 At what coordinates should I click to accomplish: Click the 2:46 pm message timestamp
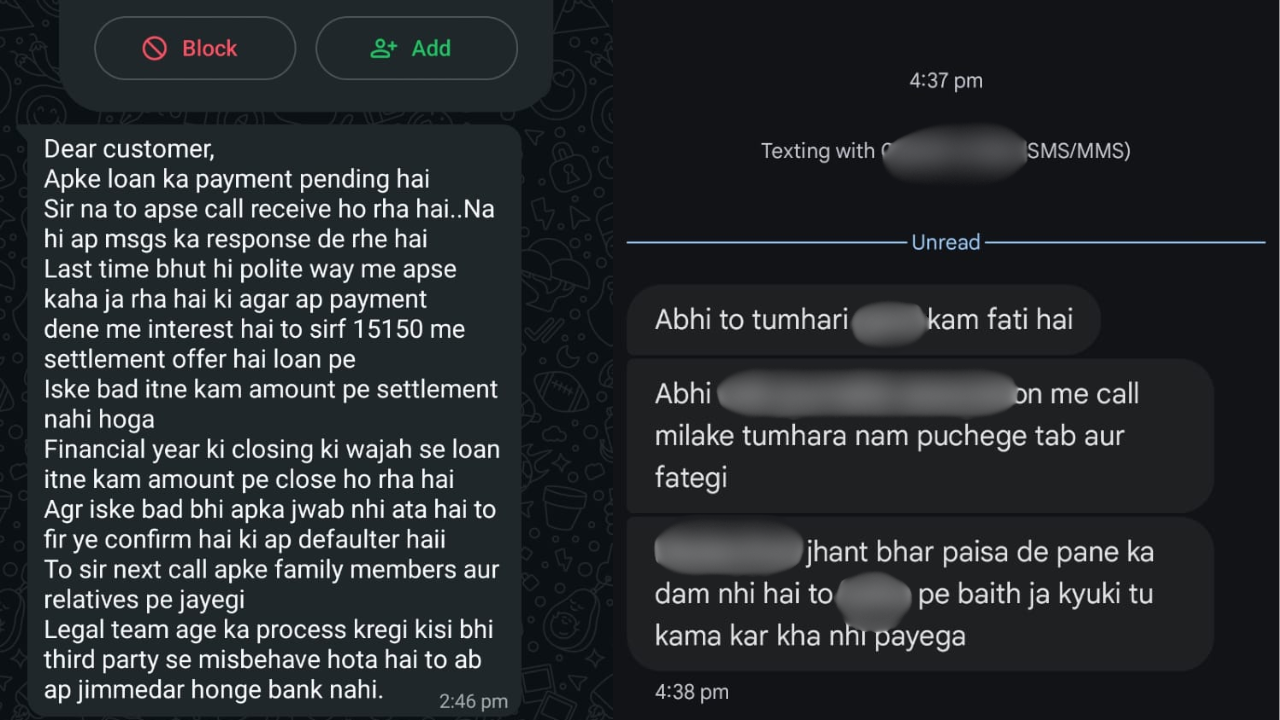[473, 701]
